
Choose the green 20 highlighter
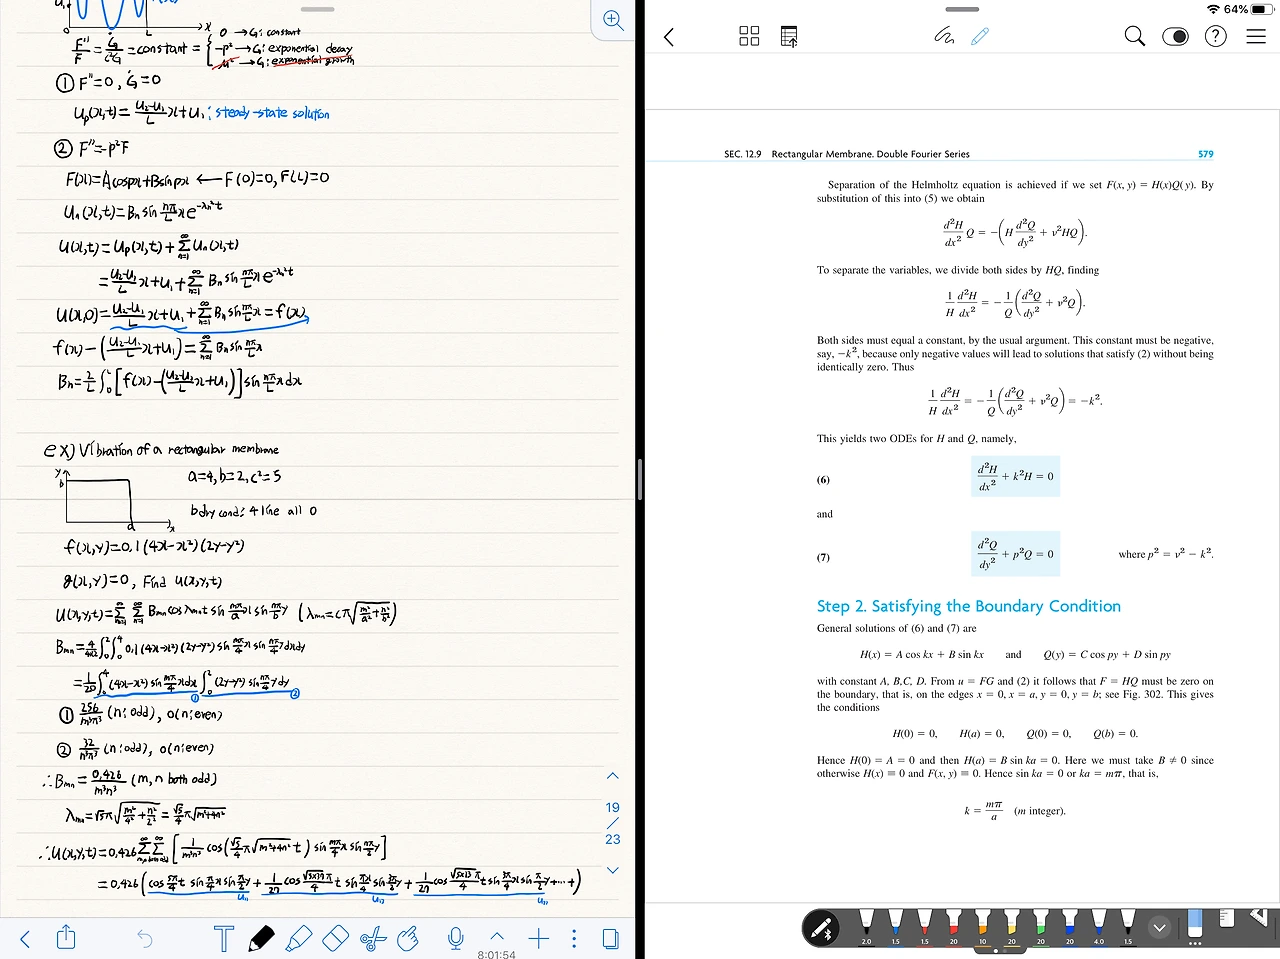tap(1040, 927)
